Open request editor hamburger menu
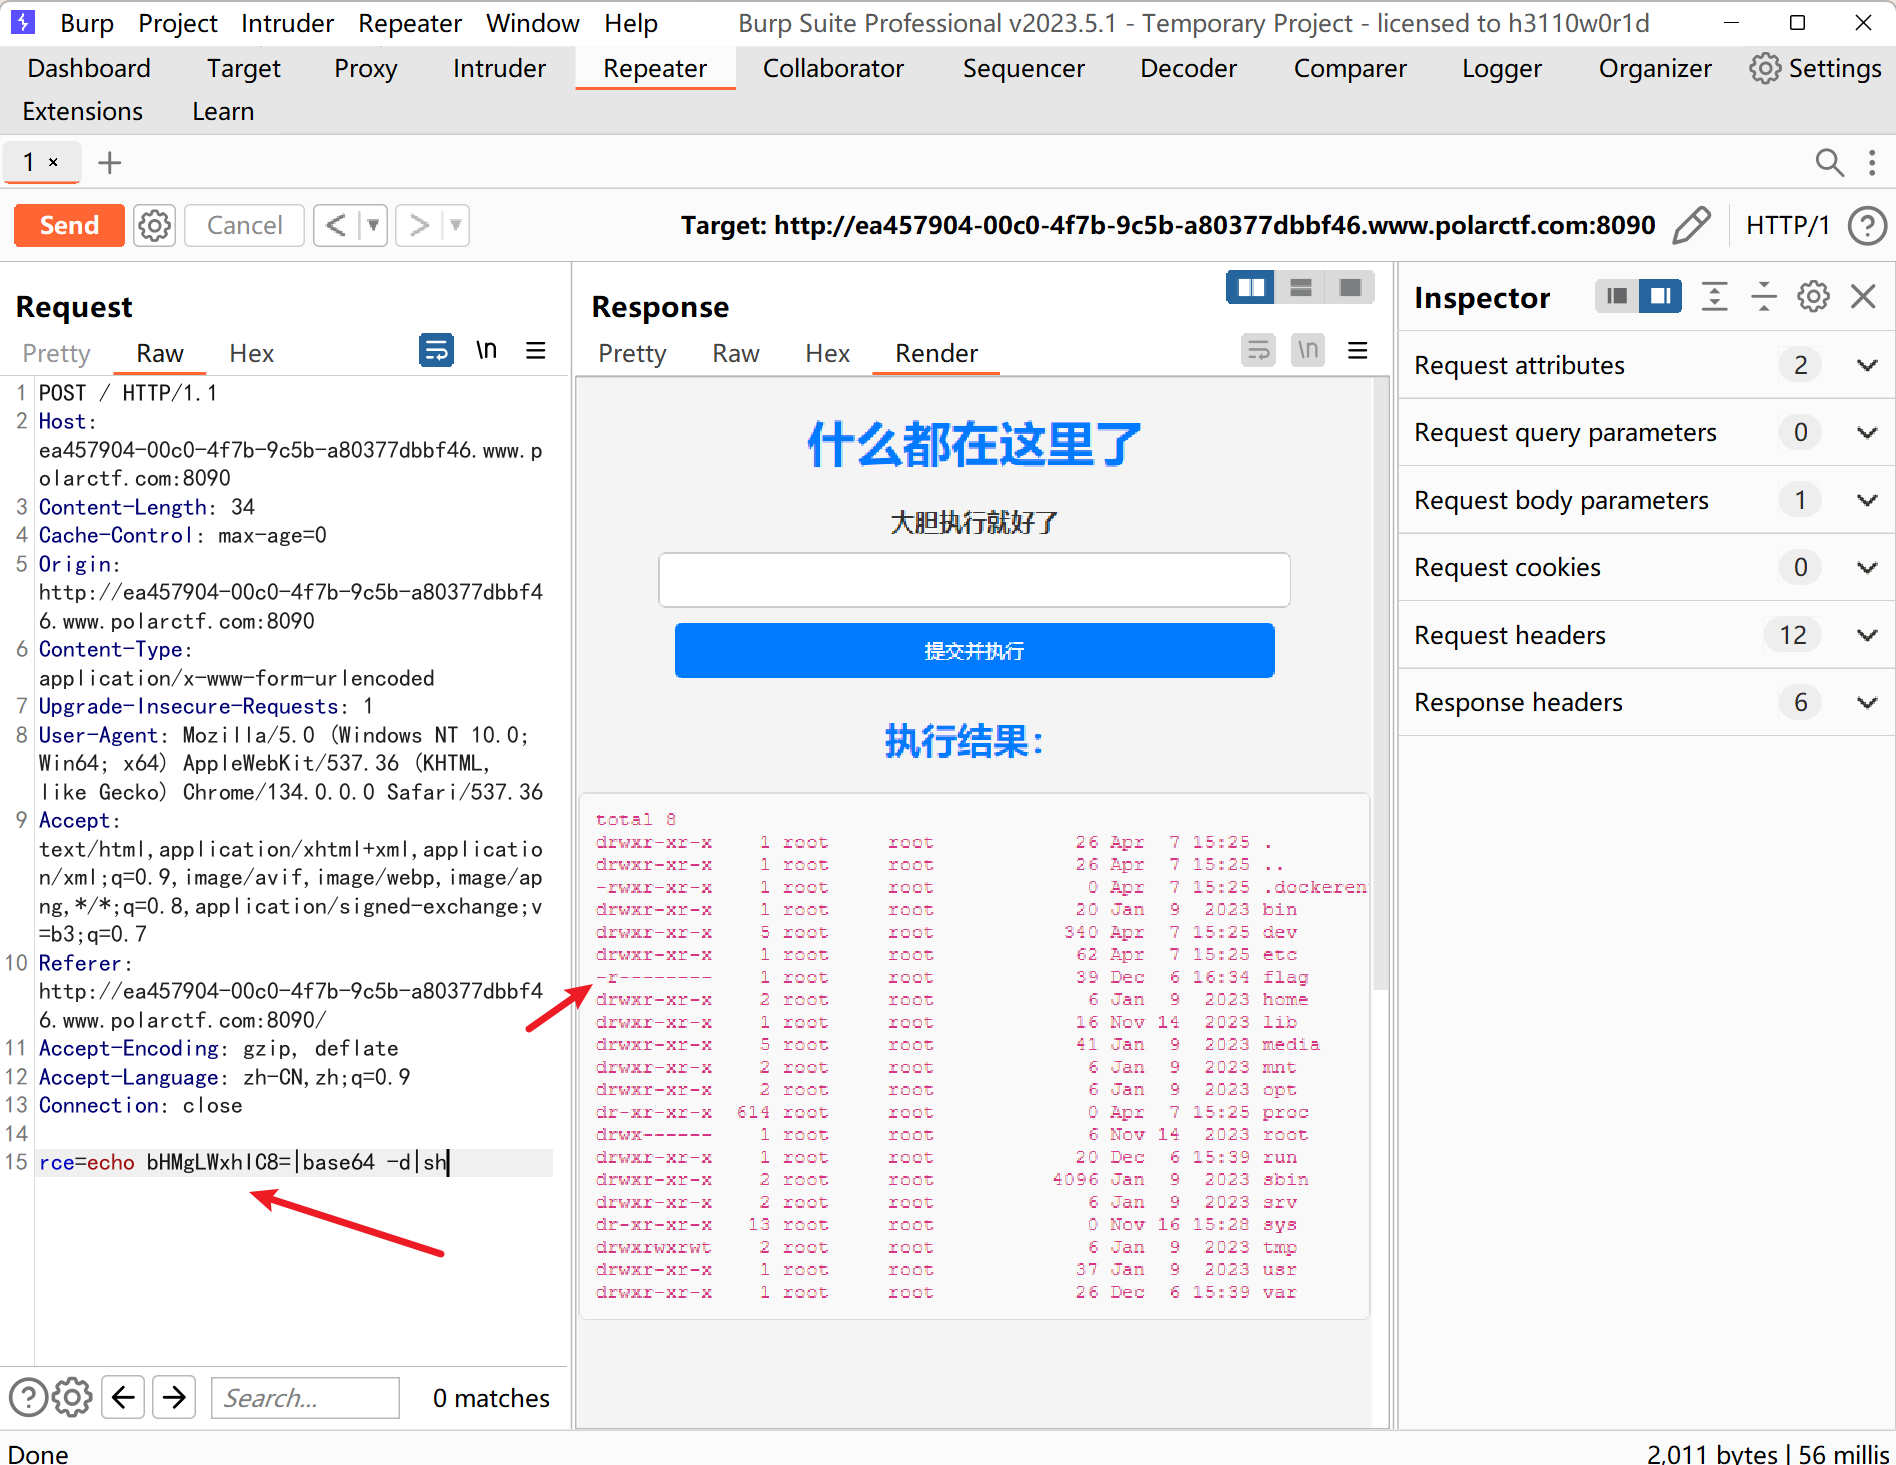This screenshot has height=1465, width=1896. click(x=536, y=350)
